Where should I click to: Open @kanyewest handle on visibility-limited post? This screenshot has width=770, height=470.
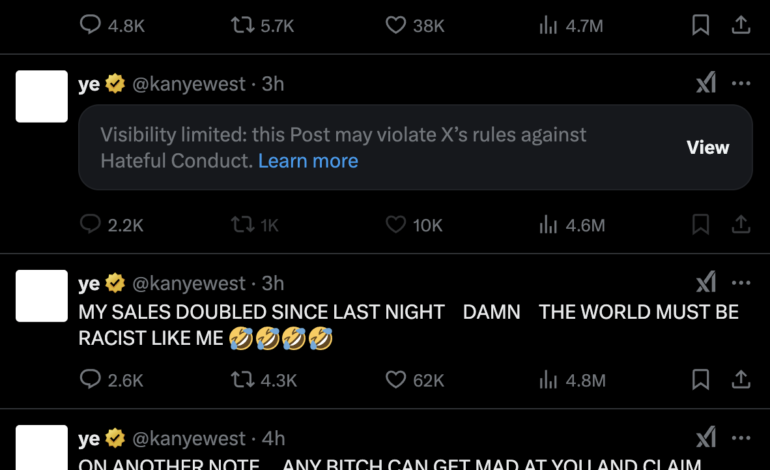click(189, 84)
